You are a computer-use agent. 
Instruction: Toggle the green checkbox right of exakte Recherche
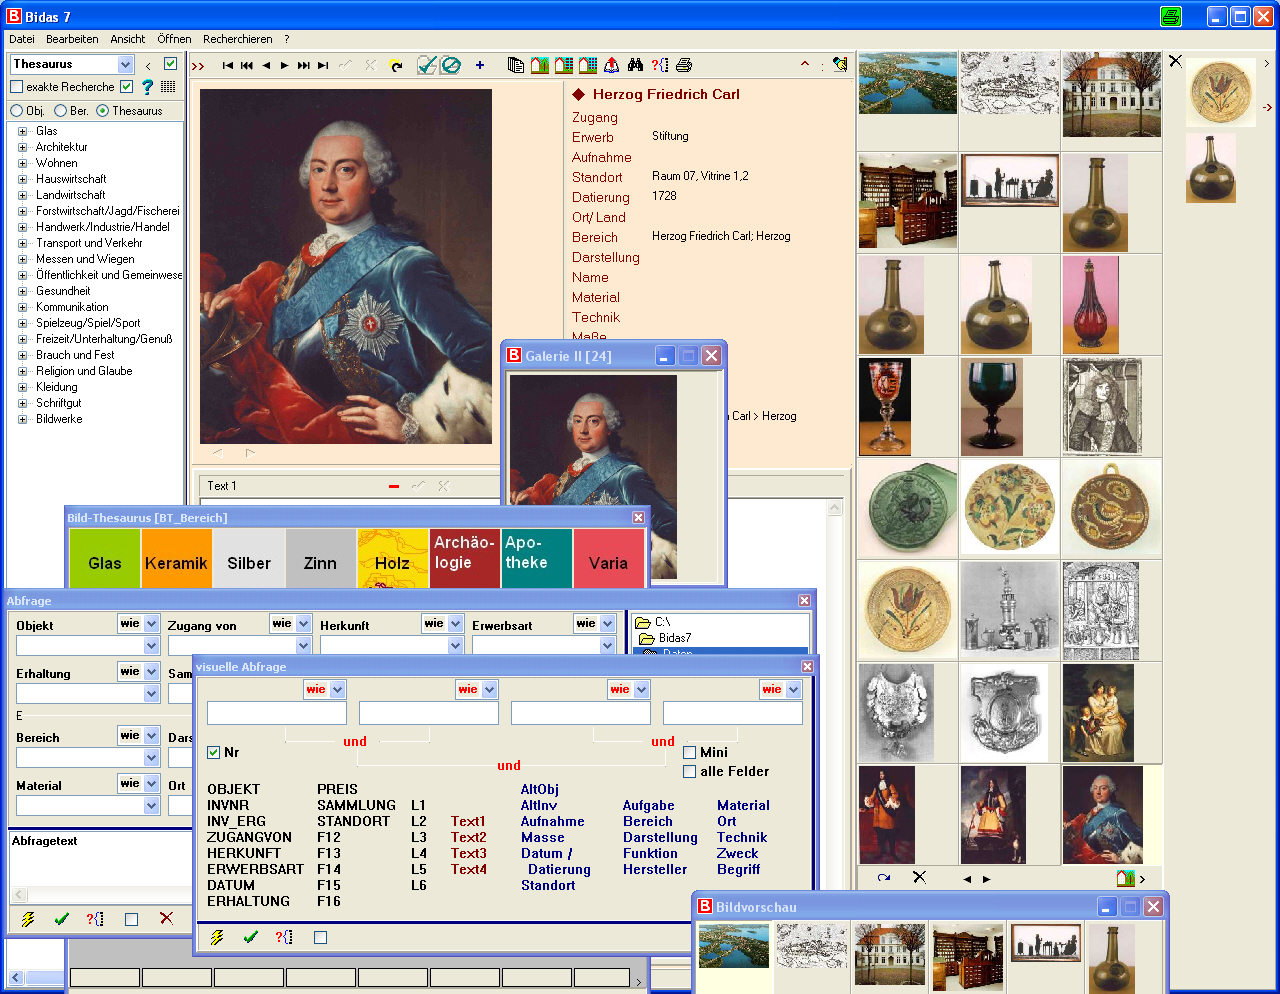126,87
